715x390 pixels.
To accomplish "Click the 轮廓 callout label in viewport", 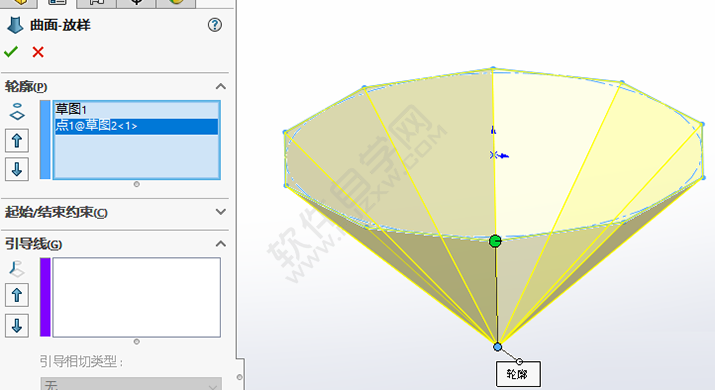I will pyautogui.click(x=518, y=374).
